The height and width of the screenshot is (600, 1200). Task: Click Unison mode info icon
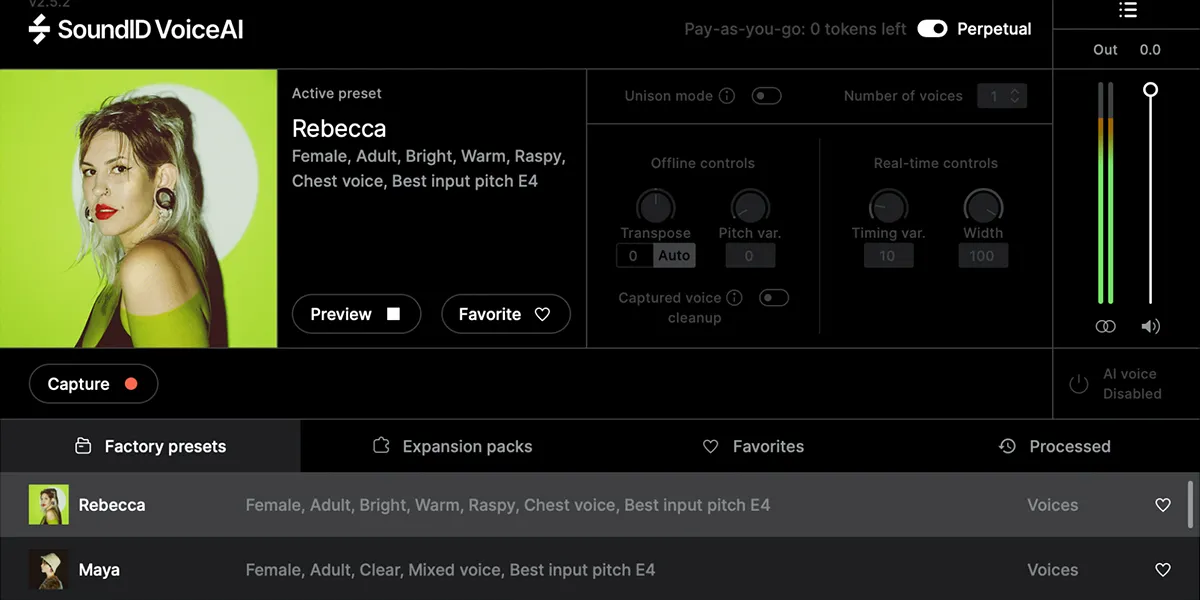tap(727, 96)
